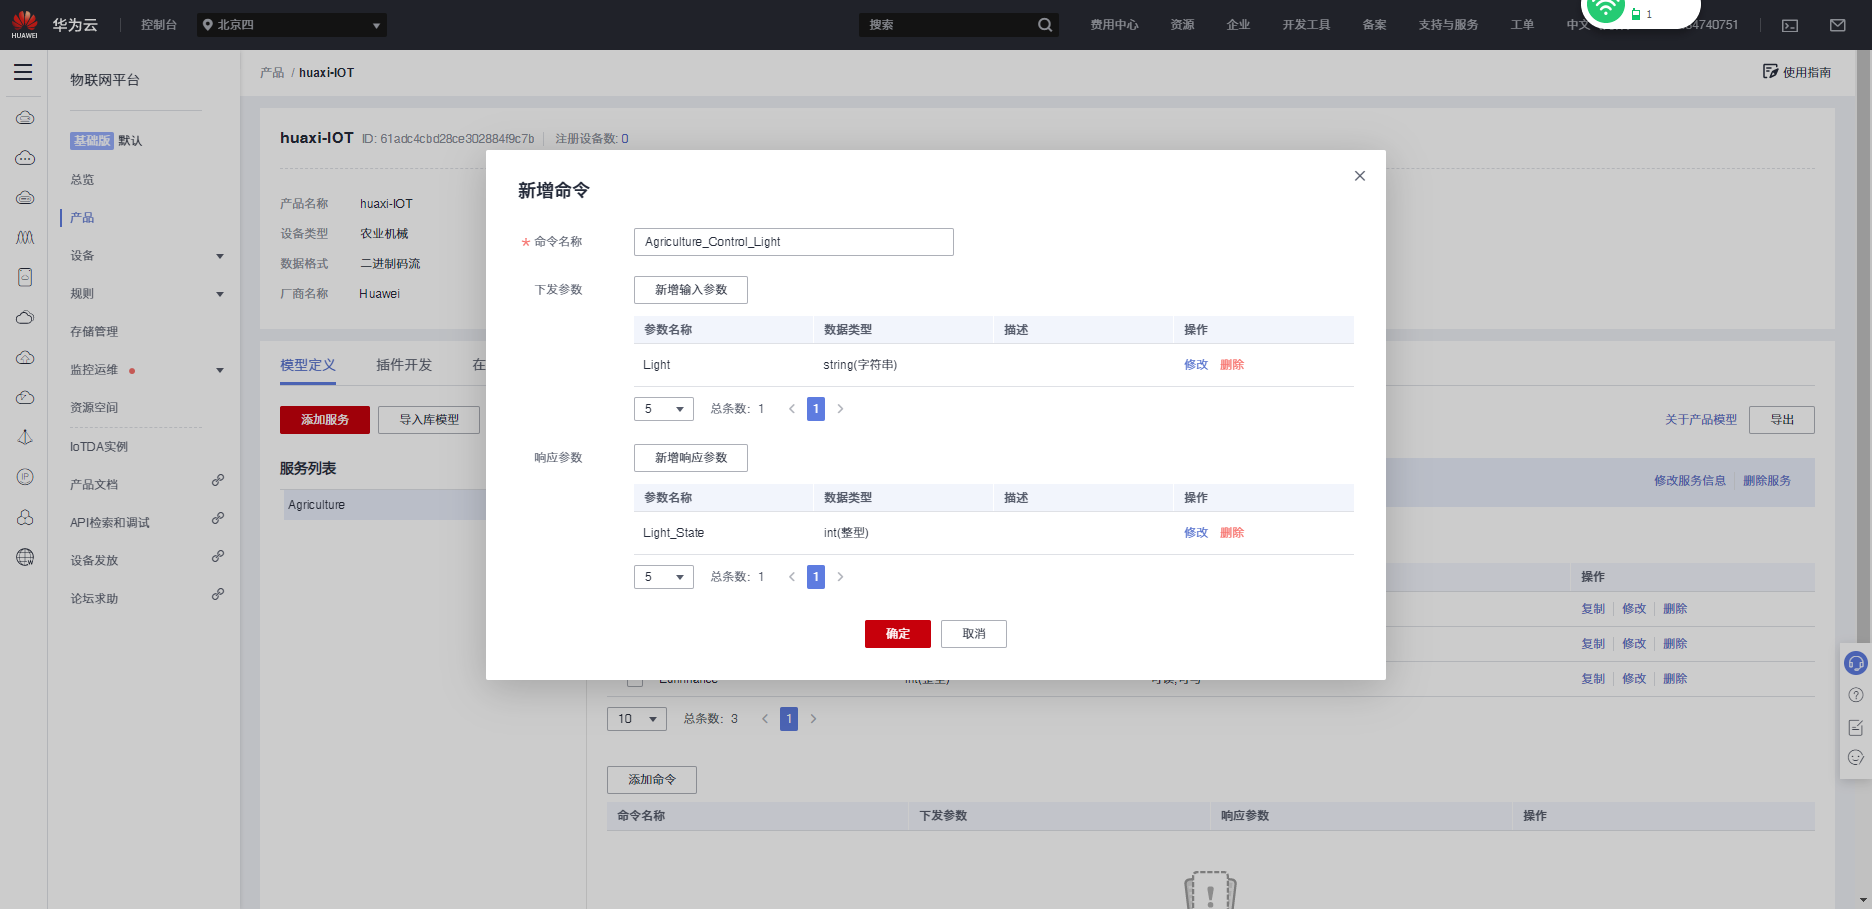Screen dimensions: 1872x909
Task: Click the search magnifier icon
Action: pos(1045,25)
